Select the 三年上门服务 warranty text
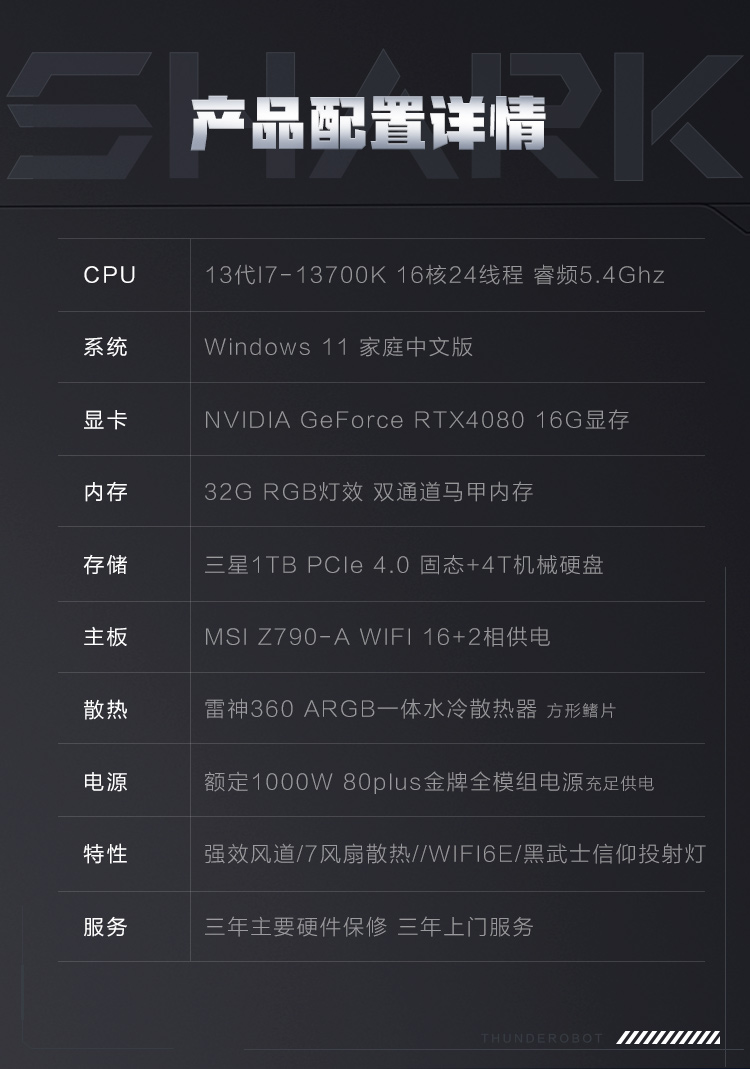750x1069 pixels. [465, 927]
